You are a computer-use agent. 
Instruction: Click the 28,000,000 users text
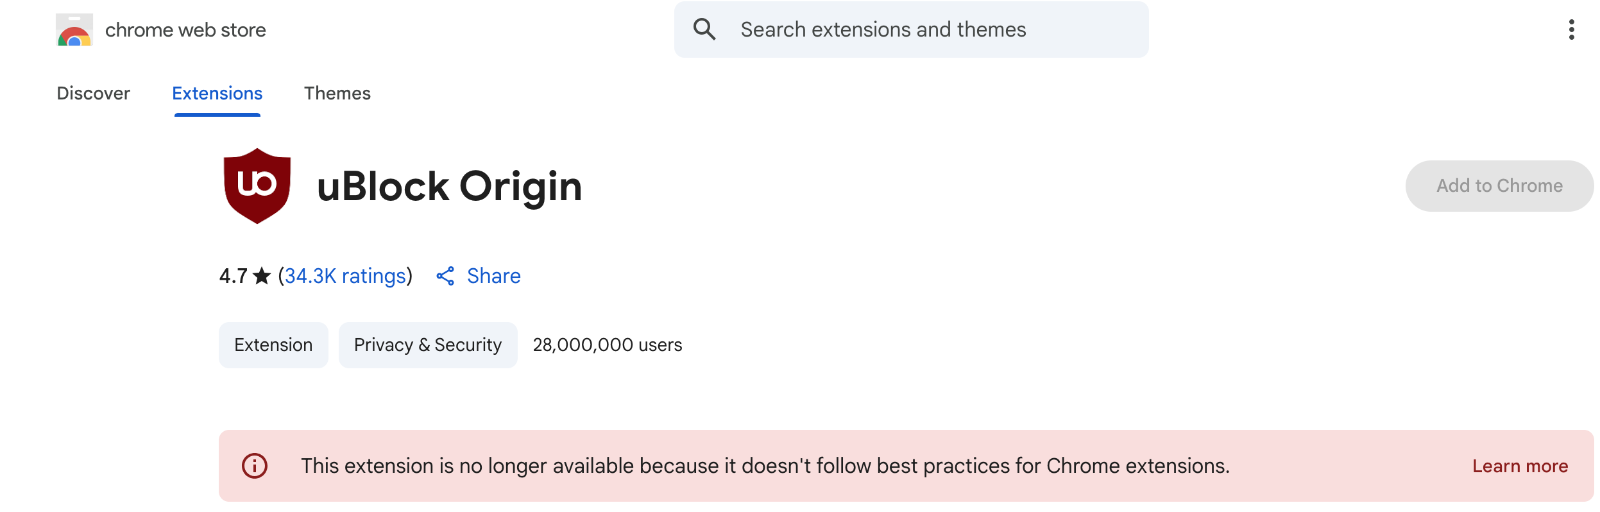click(x=608, y=345)
